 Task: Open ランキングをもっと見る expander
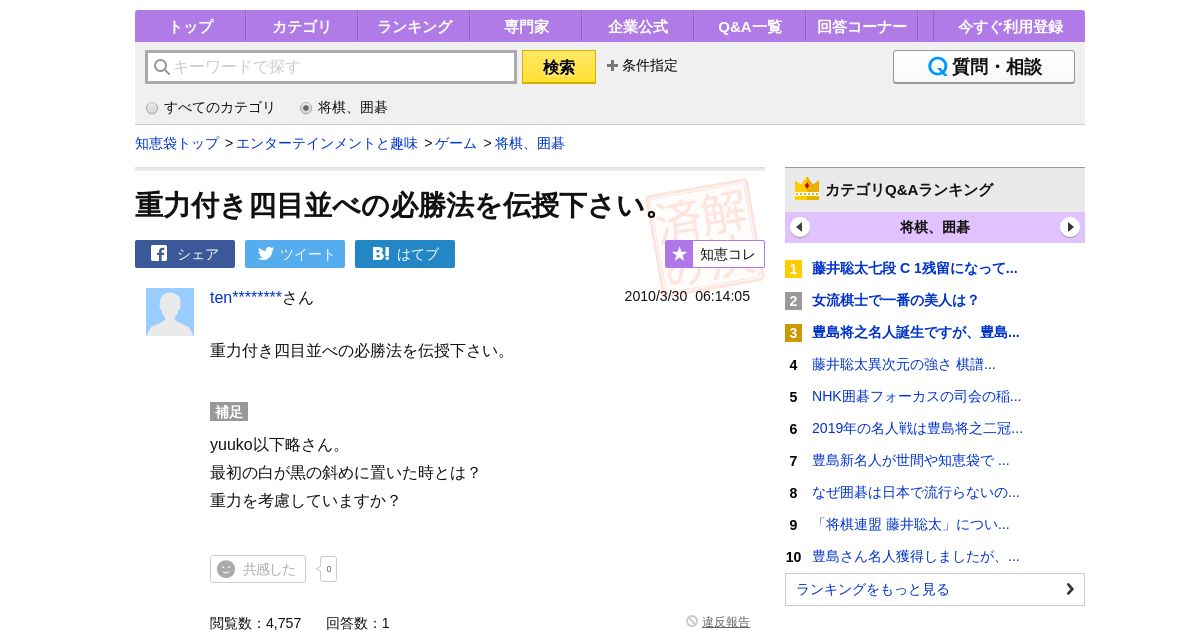click(x=935, y=589)
